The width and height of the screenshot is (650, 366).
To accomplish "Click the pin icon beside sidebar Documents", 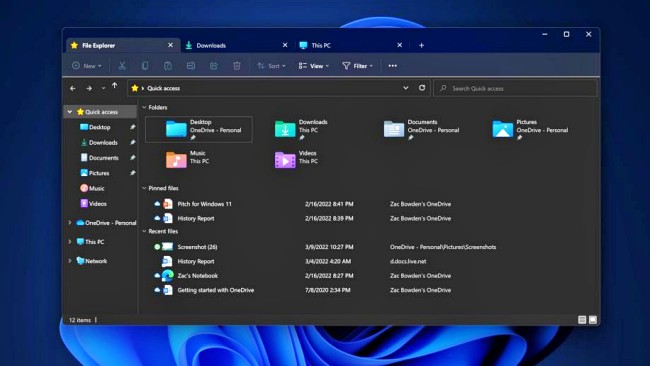I will click(132, 158).
